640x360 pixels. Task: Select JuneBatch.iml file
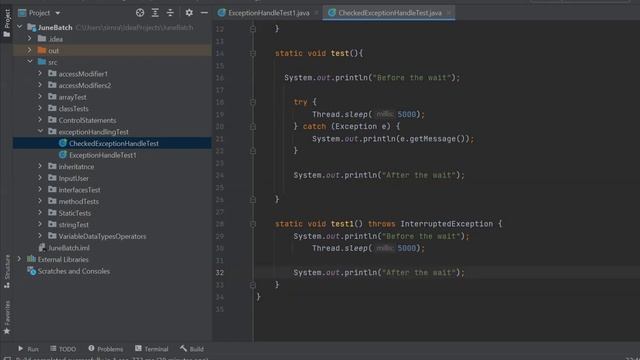pyautogui.click(x=69, y=248)
